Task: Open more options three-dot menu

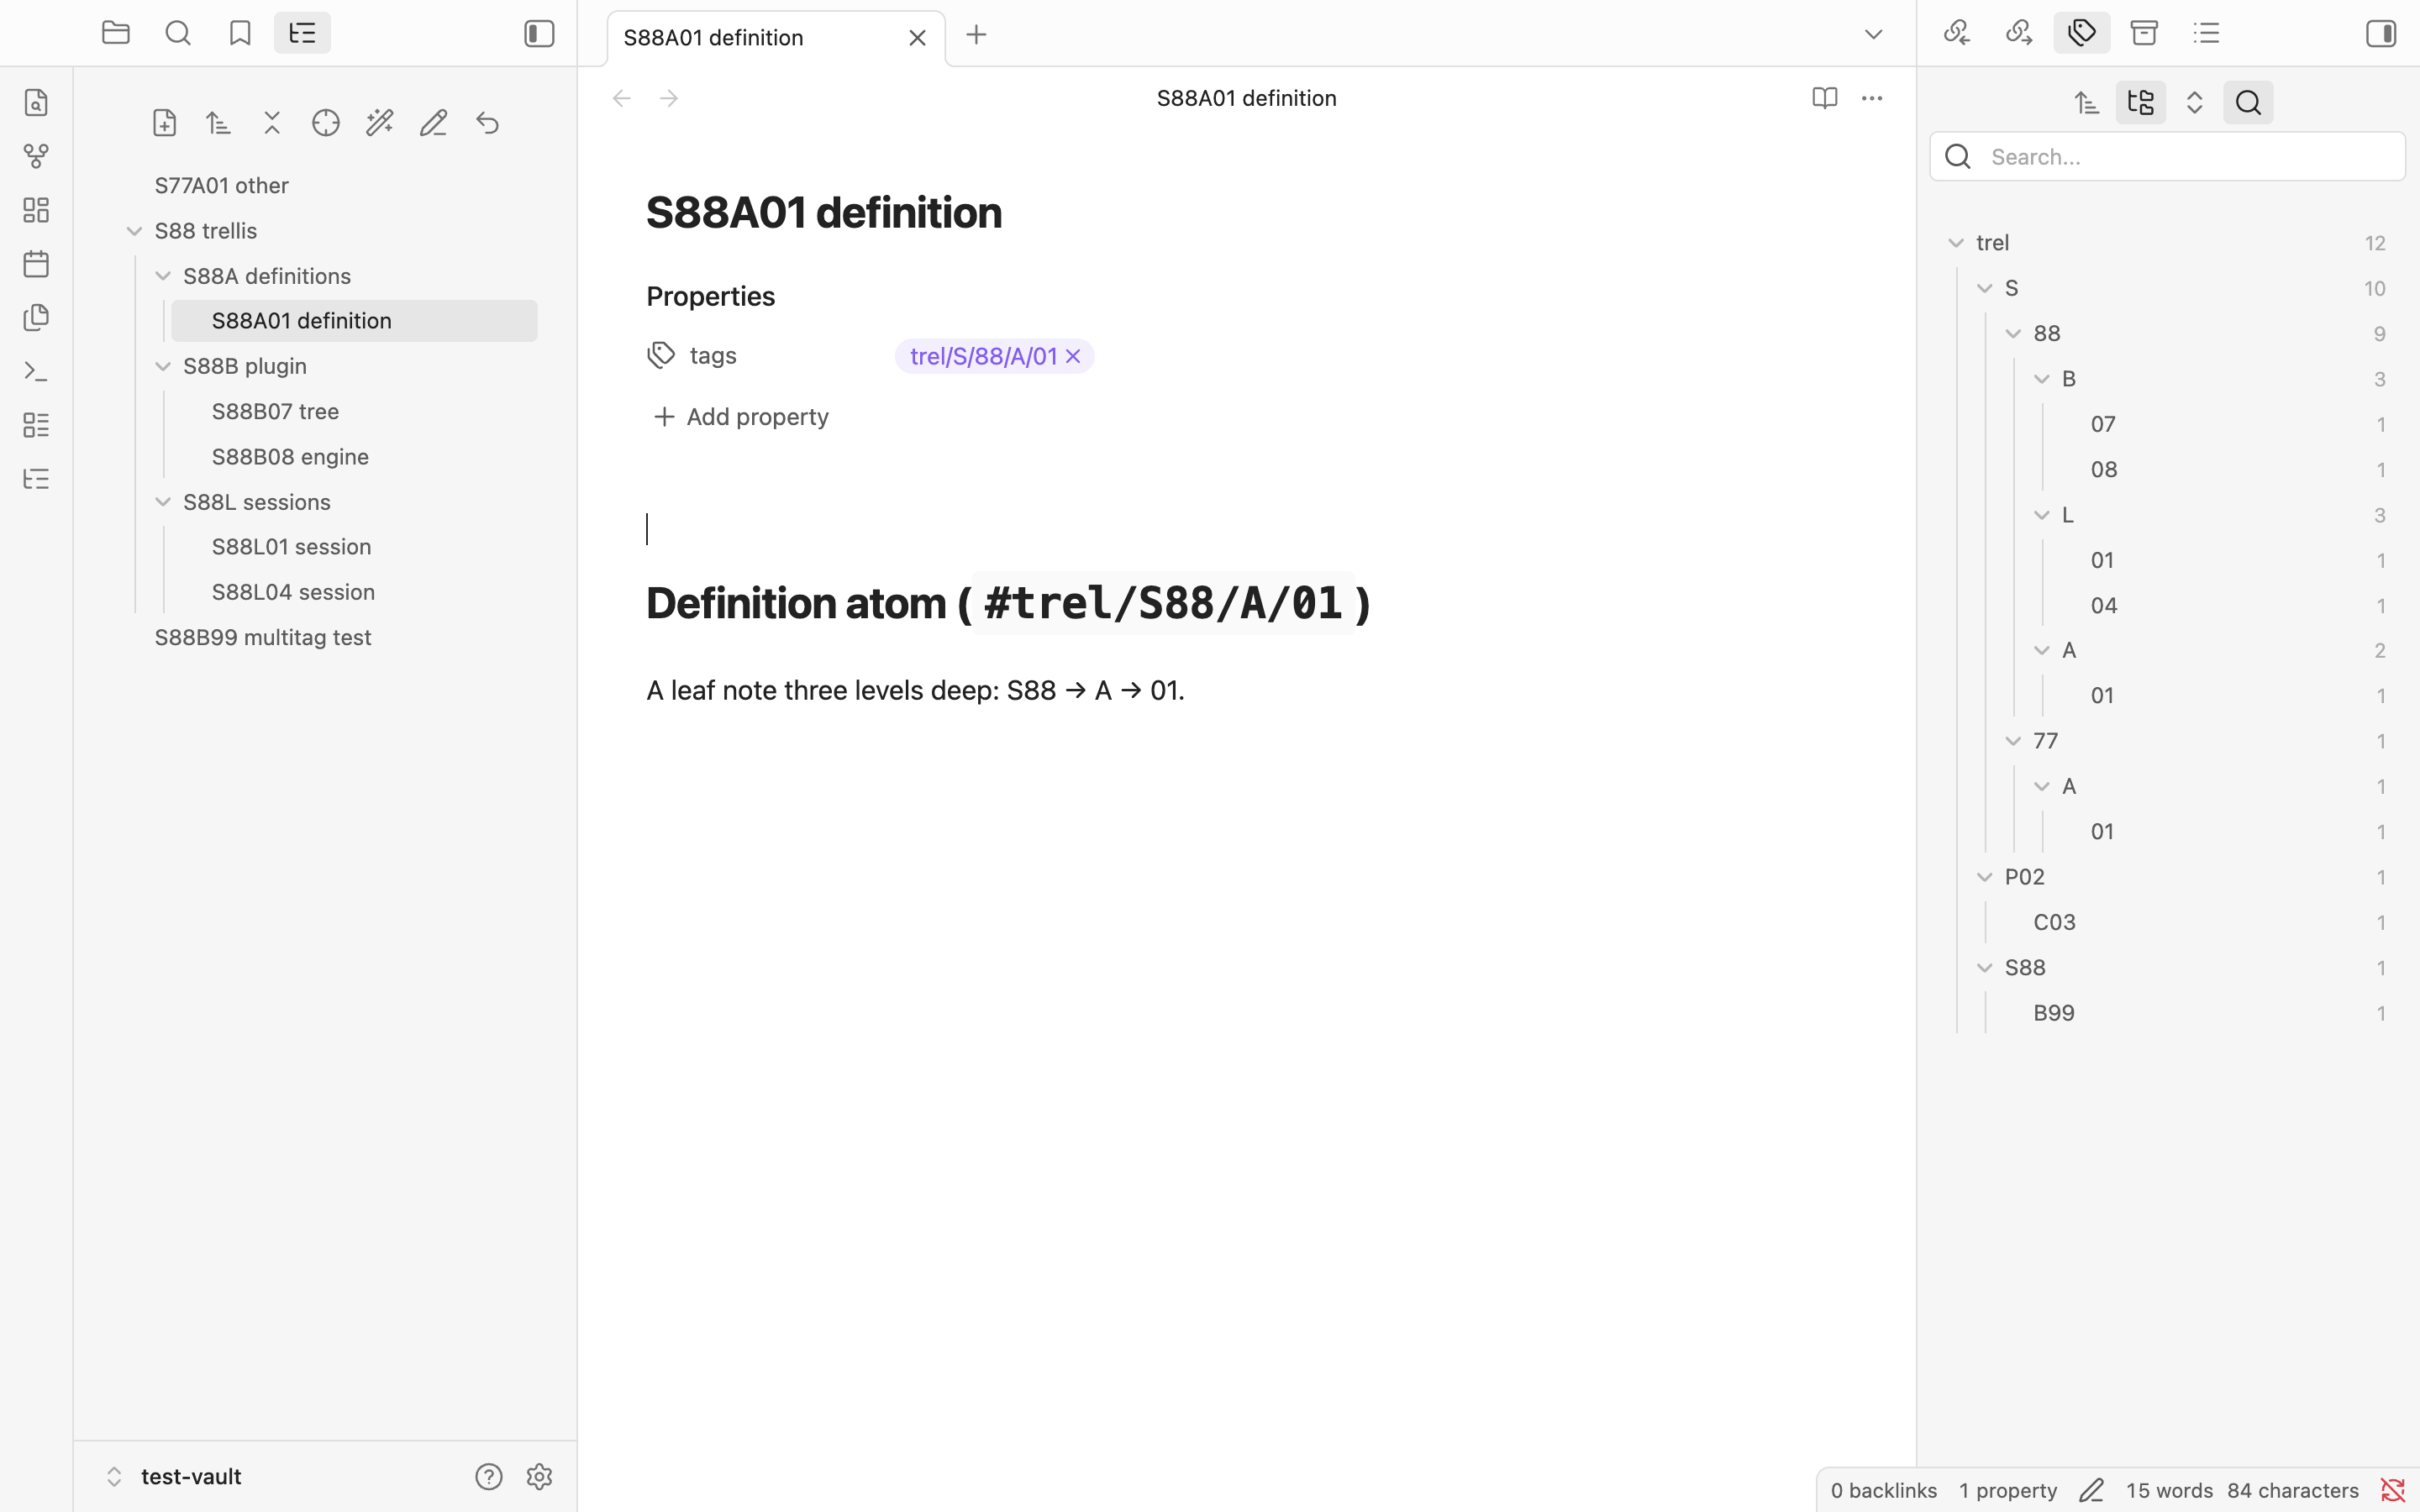Action: pos(1872,98)
